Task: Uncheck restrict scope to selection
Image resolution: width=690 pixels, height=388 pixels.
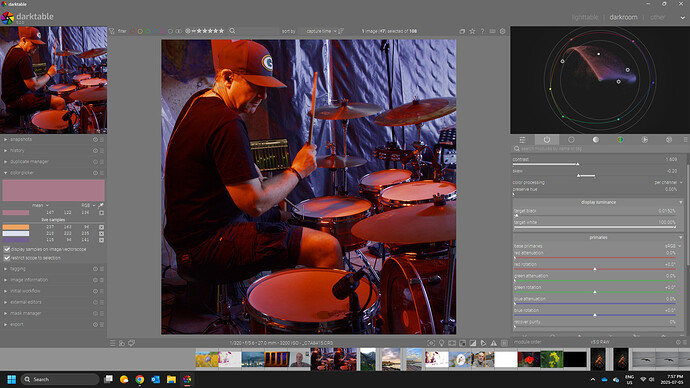Action: coord(7,258)
